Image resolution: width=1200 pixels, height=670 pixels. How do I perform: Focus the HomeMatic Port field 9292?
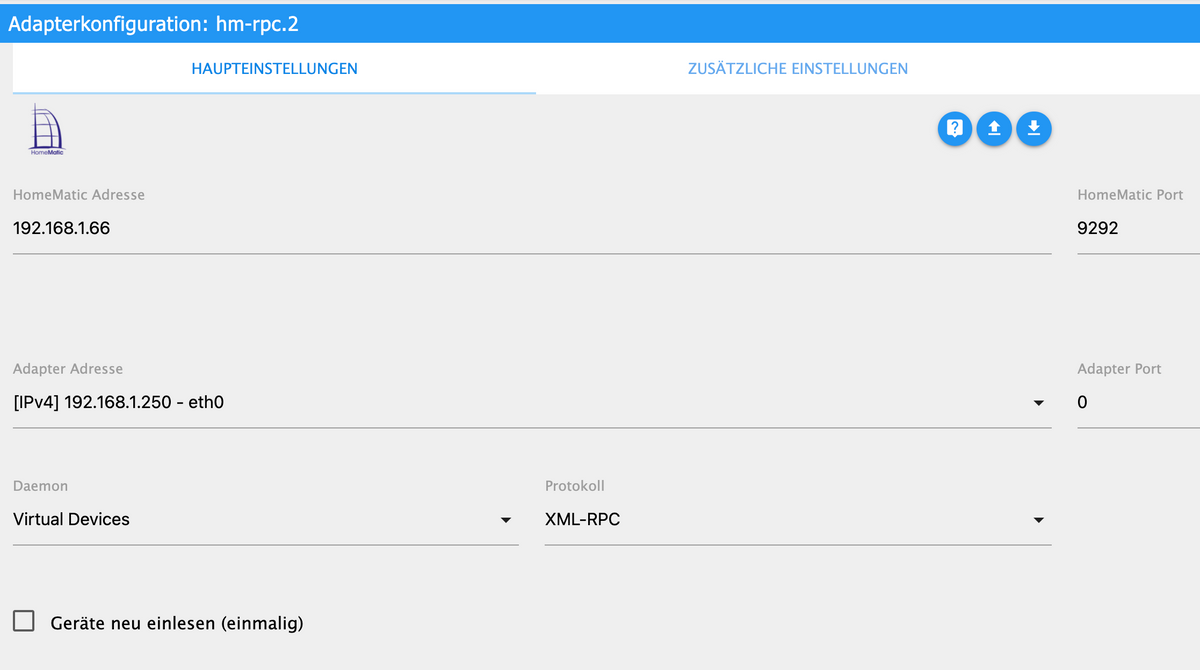[x=1138, y=228]
